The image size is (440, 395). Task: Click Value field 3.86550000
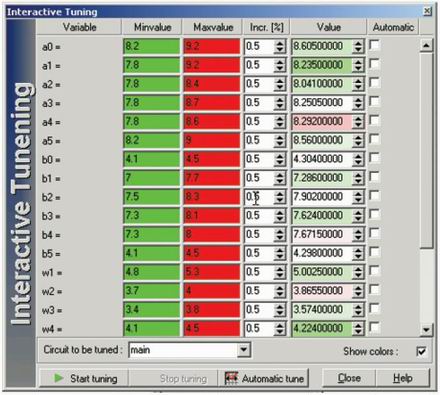pos(322,291)
